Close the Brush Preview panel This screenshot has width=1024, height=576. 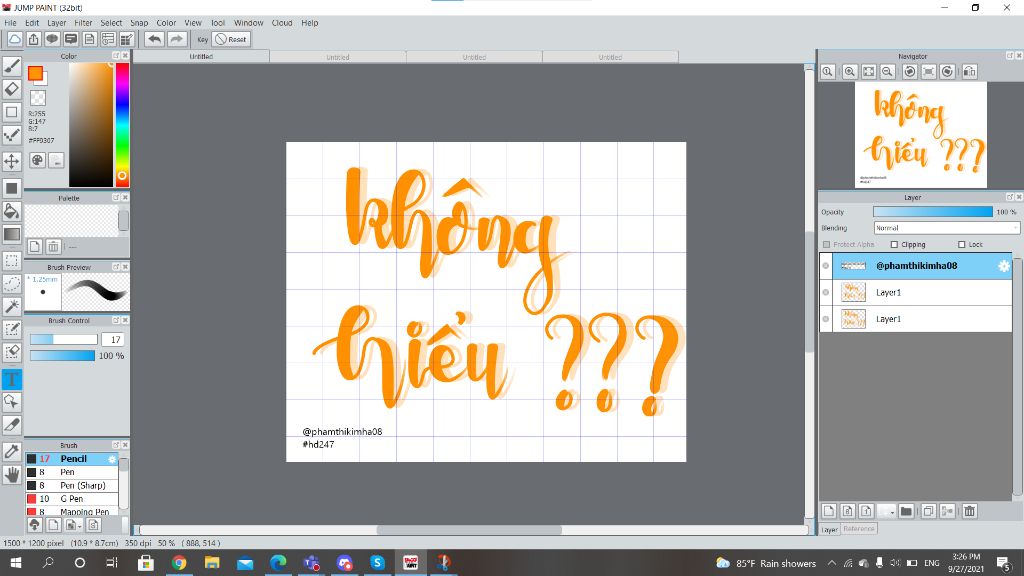point(125,266)
